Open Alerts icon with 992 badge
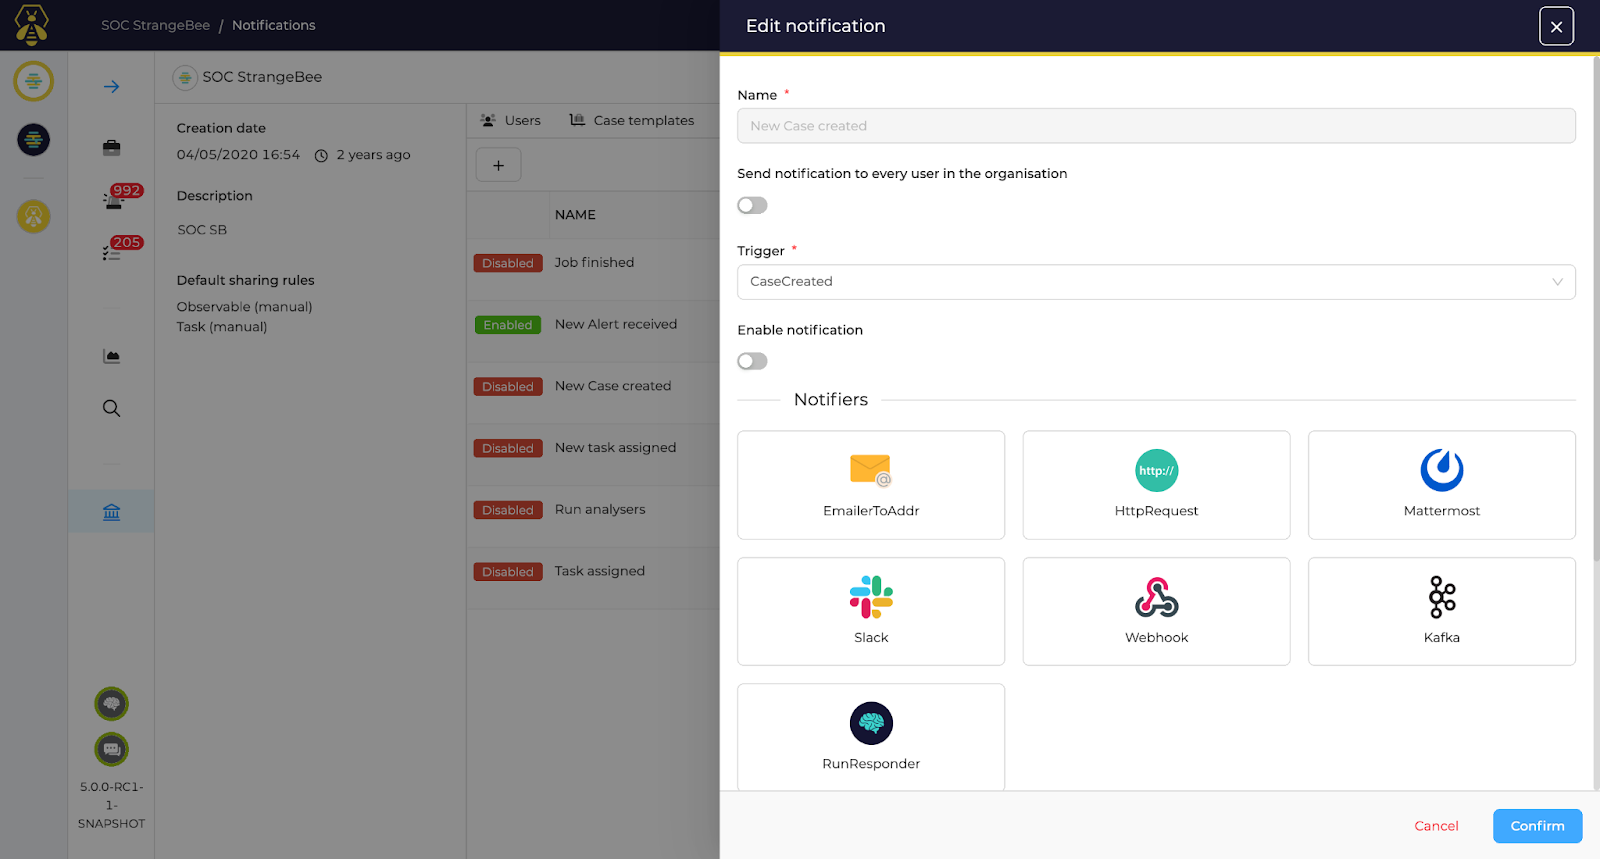The height and width of the screenshot is (859, 1600). (x=114, y=199)
